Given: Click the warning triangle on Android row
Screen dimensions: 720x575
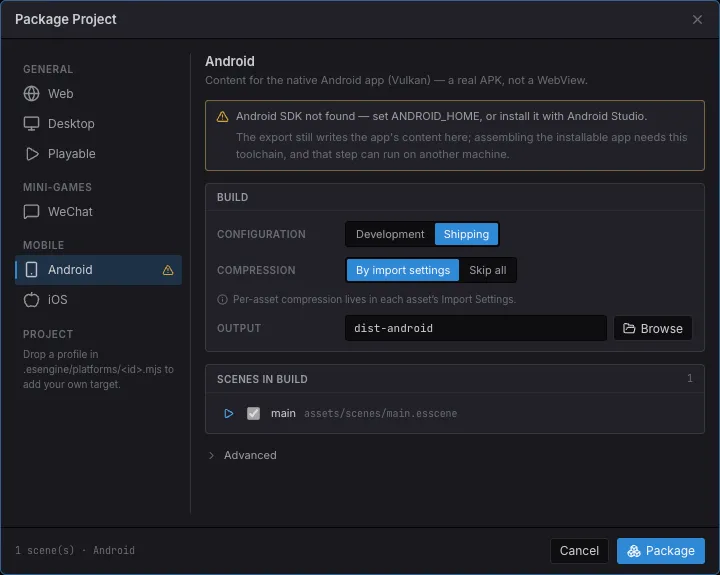Looking at the screenshot, I should [x=168, y=270].
